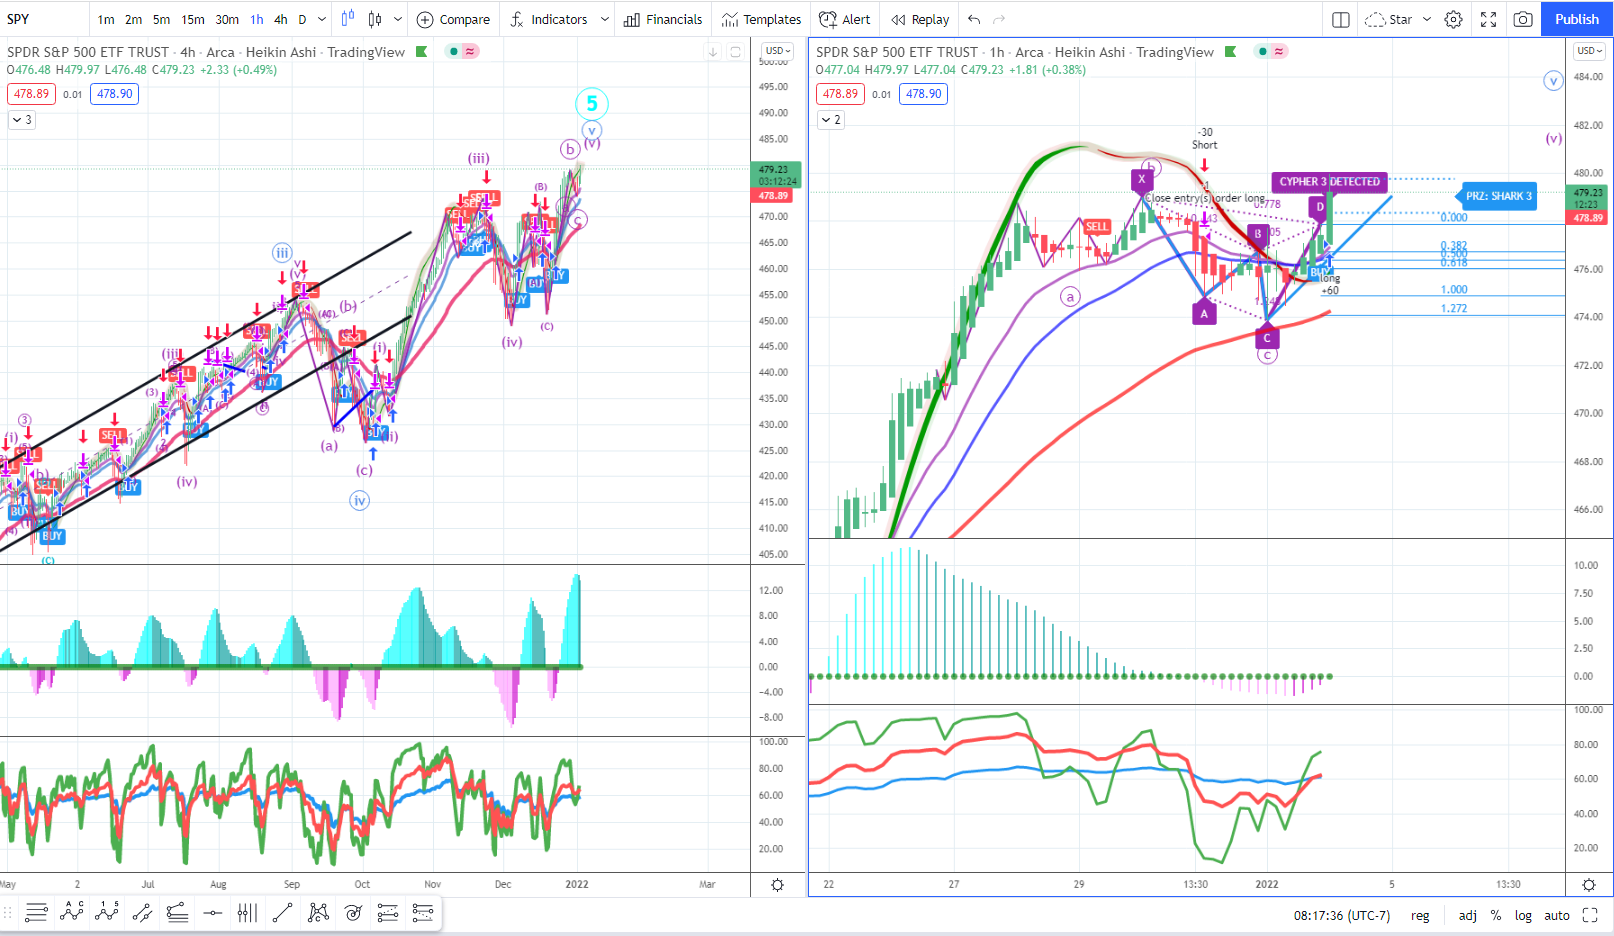Click the right chart sell price 478.89
This screenshot has height=936, width=1614.
pos(841,94)
